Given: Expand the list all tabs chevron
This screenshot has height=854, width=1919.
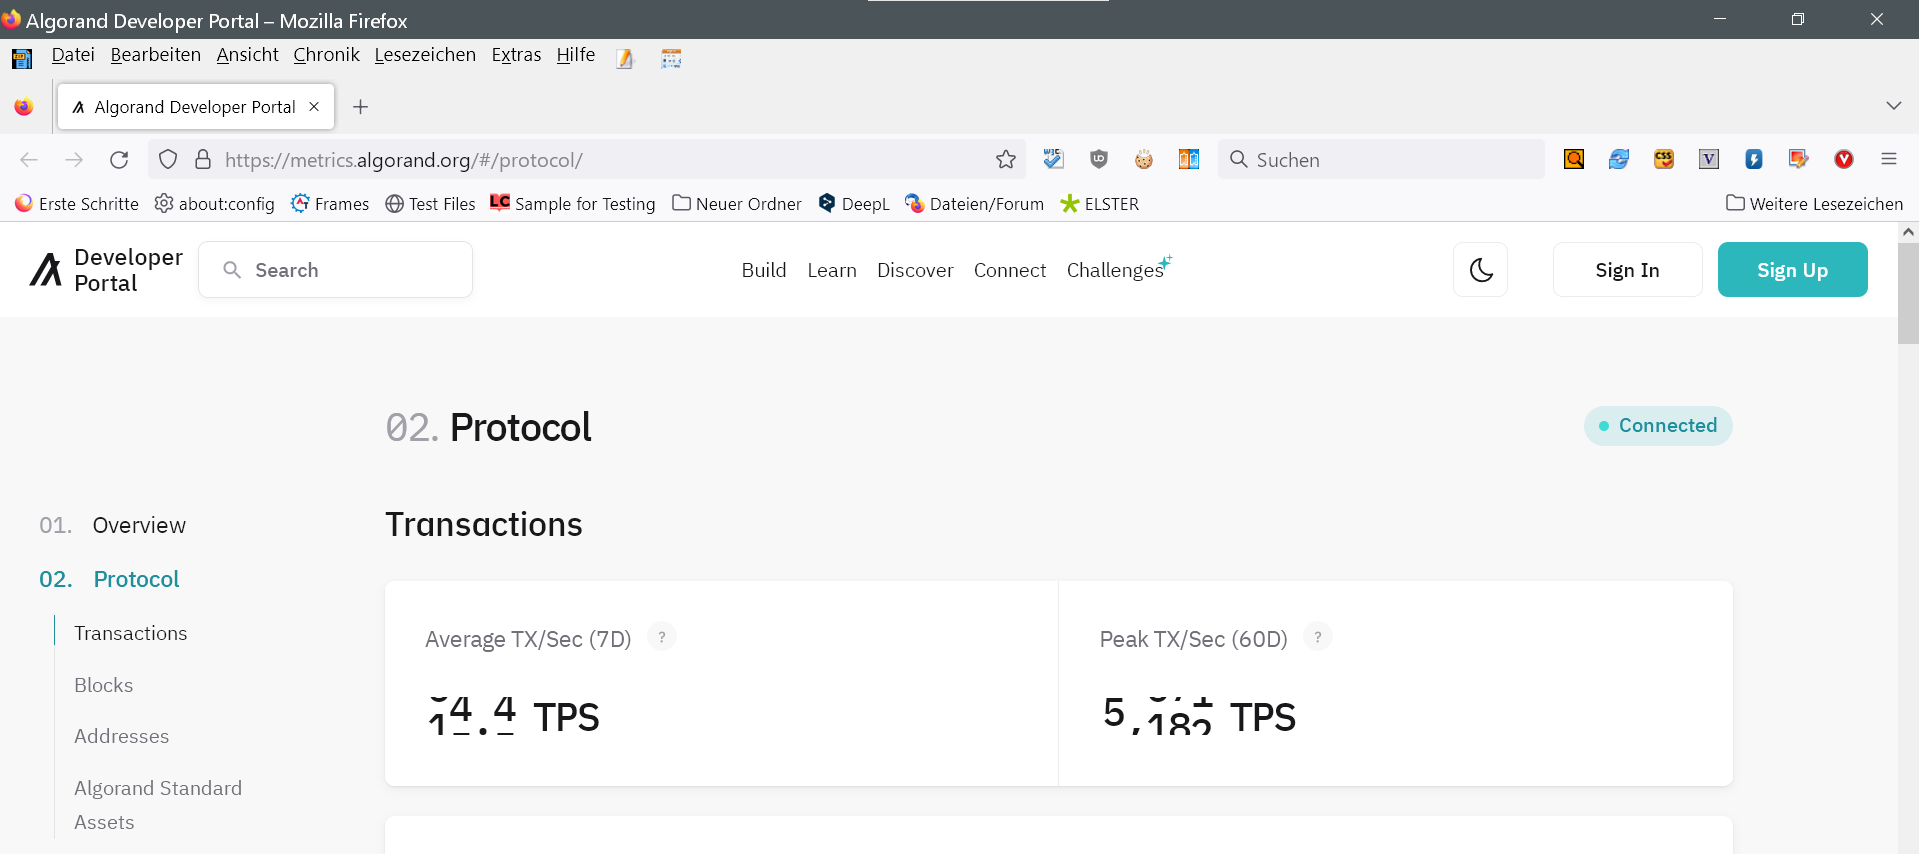Looking at the screenshot, I should (x=1893, y=106).
